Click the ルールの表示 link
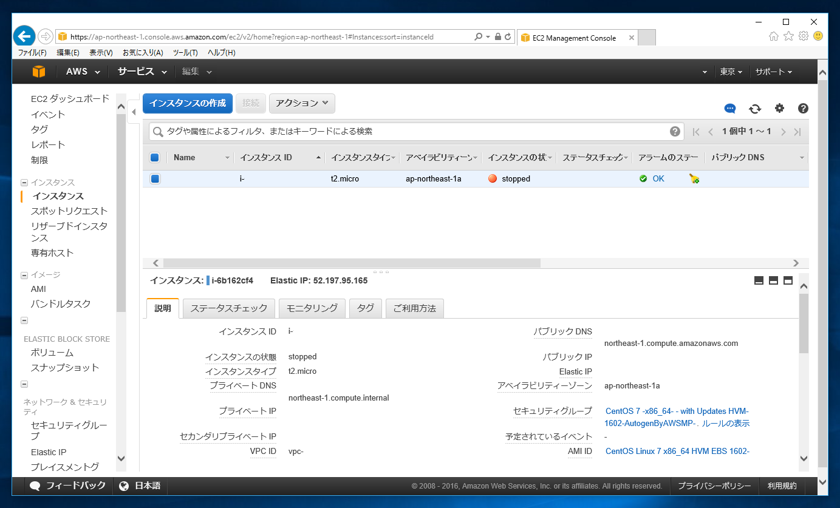Image resolution: width=840 pixels, height=508 pixels. coord(725,423)
